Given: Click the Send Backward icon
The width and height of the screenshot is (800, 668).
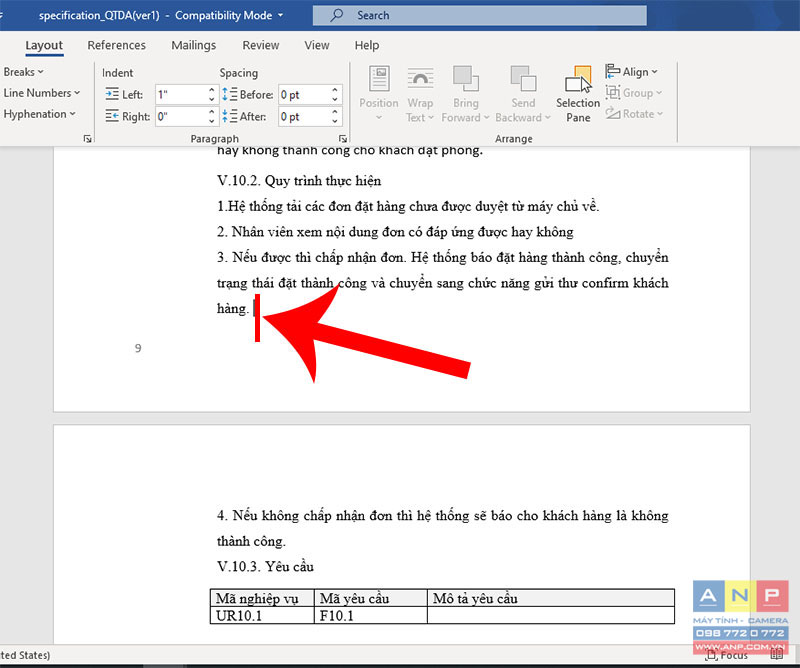Looking at the screenshot, I should (x=523, y=79).
